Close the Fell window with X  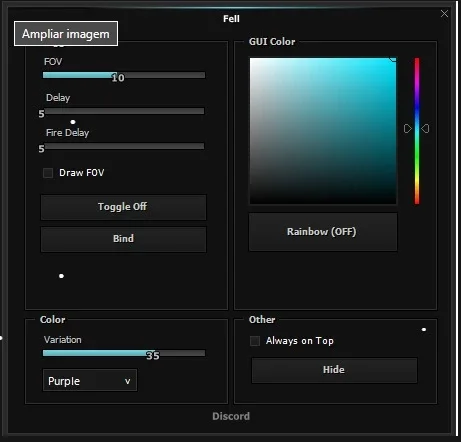pyautogui.click(x=444, y=14)
